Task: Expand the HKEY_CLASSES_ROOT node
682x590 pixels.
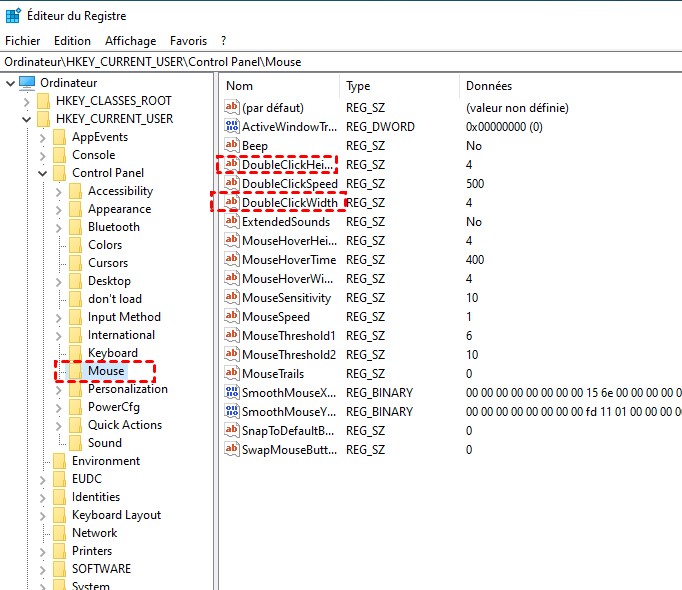Action: click(x=27, y=102)
